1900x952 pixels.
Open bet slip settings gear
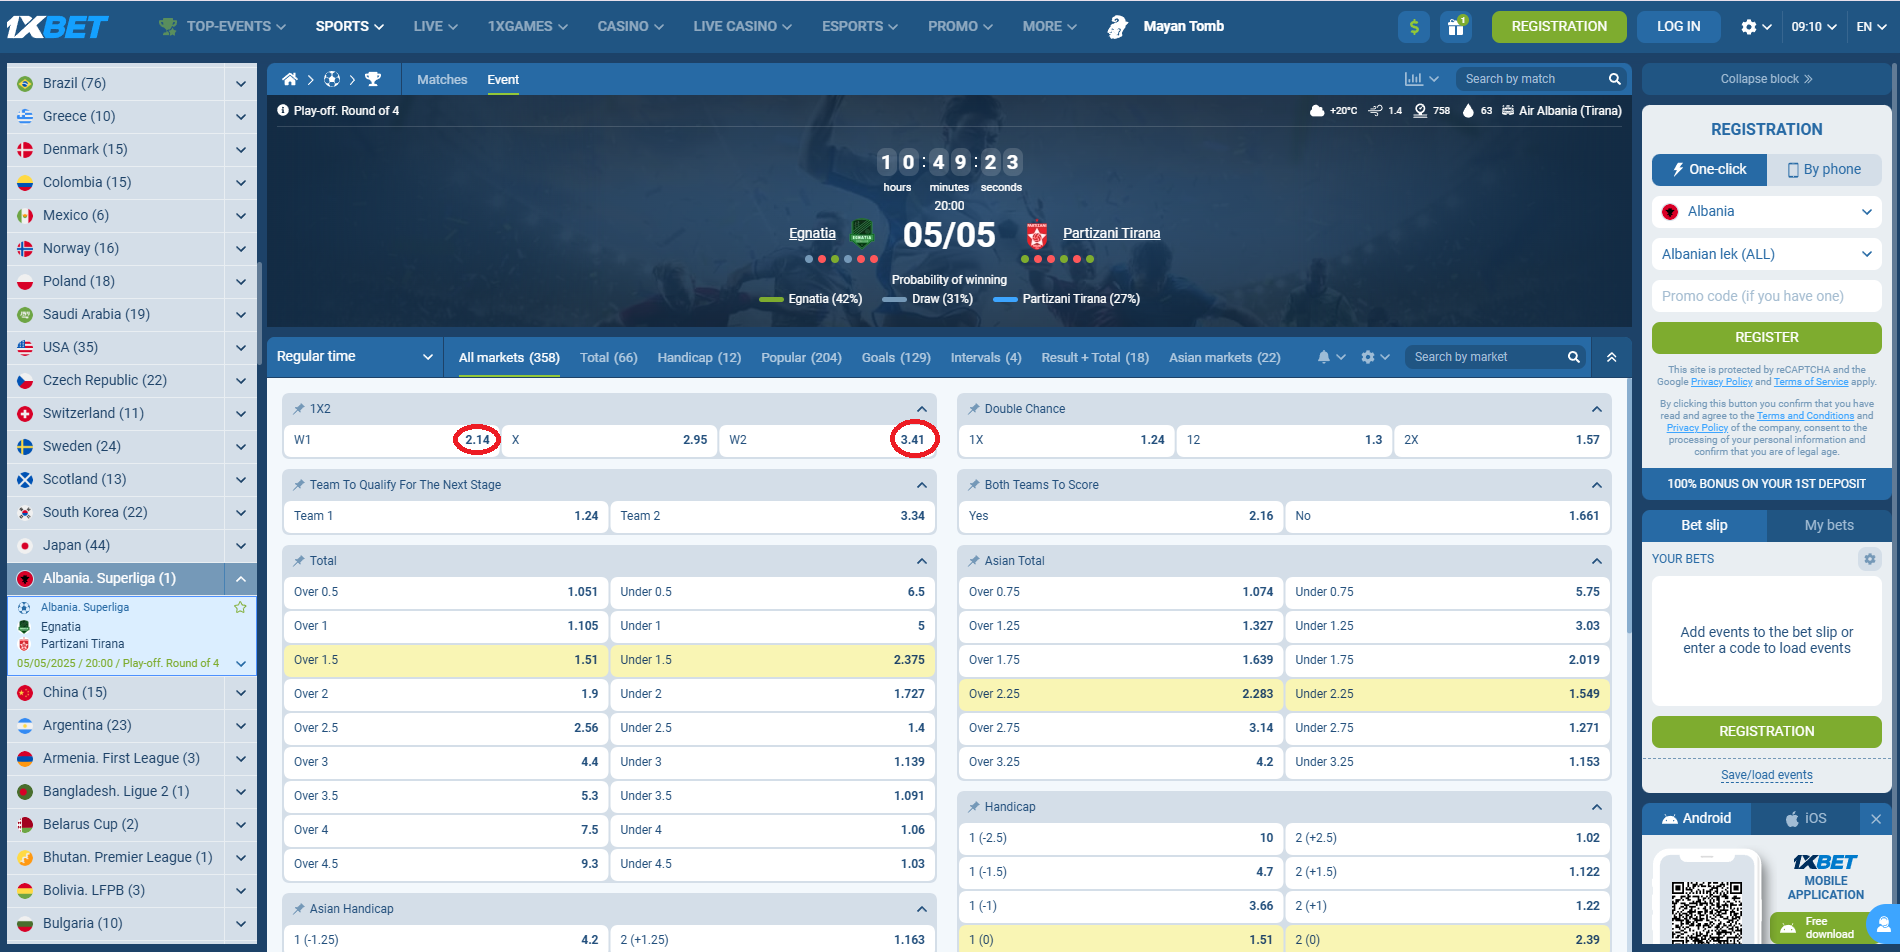tap(1869, 559)
